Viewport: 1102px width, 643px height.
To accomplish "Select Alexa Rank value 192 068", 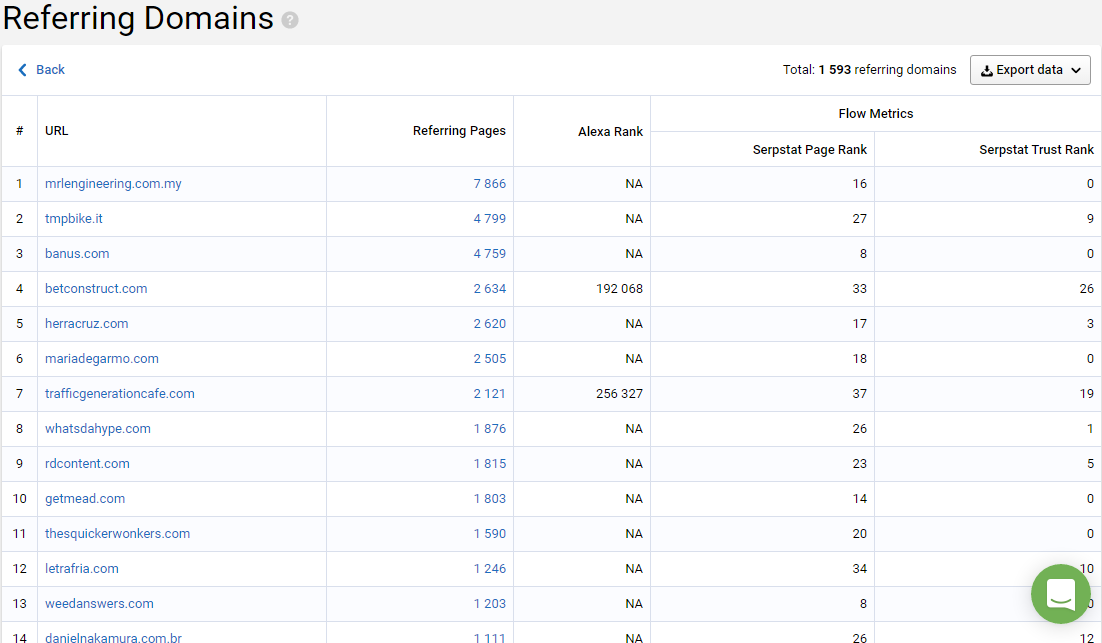I will pyautogui.click(x=619, y=289).
